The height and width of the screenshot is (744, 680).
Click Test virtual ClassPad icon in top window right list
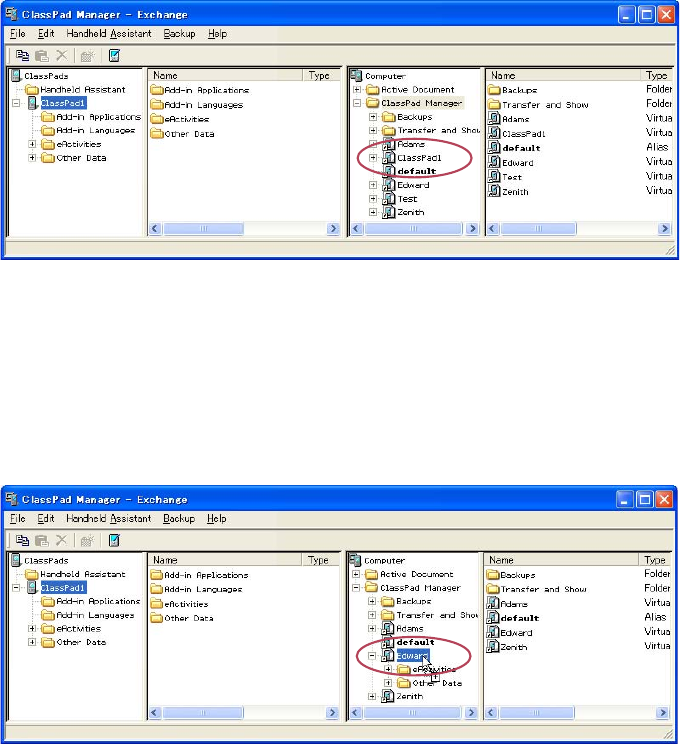coord(494,177)
